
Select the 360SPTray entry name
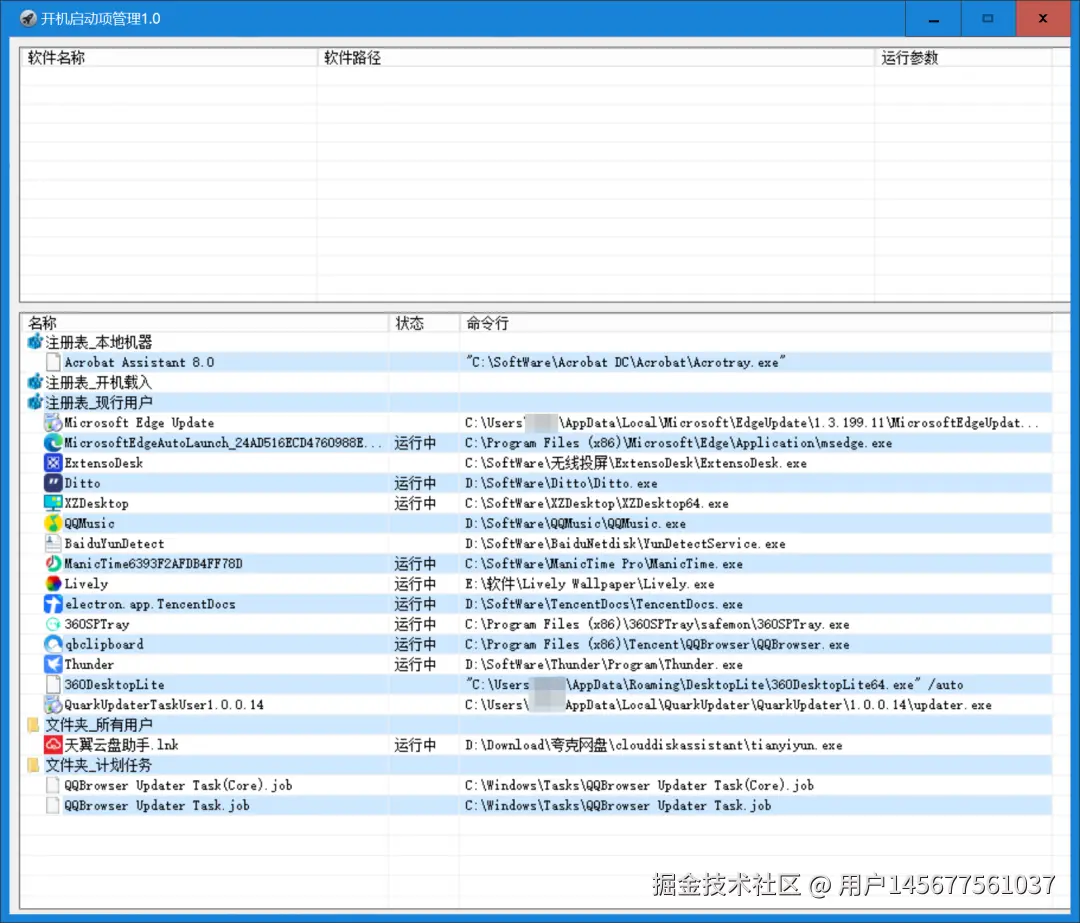click(x=97, y=624)
